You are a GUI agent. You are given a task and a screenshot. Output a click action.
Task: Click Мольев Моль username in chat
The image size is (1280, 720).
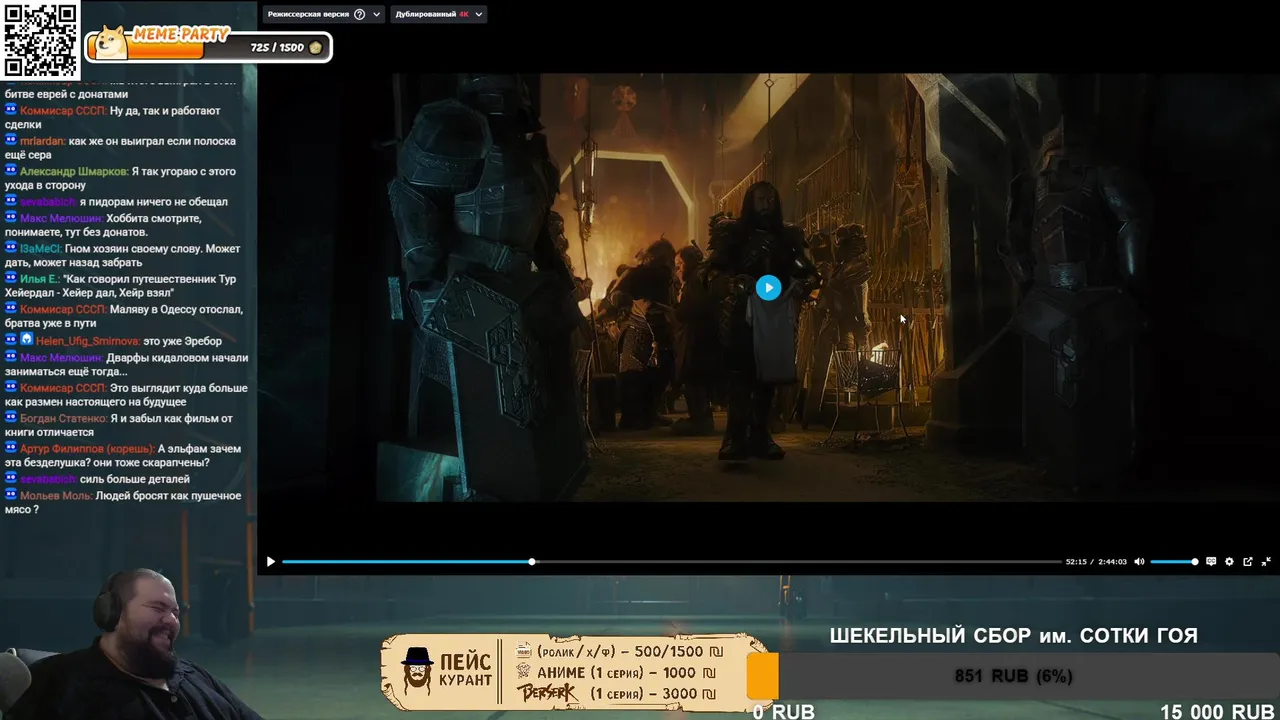56,496
